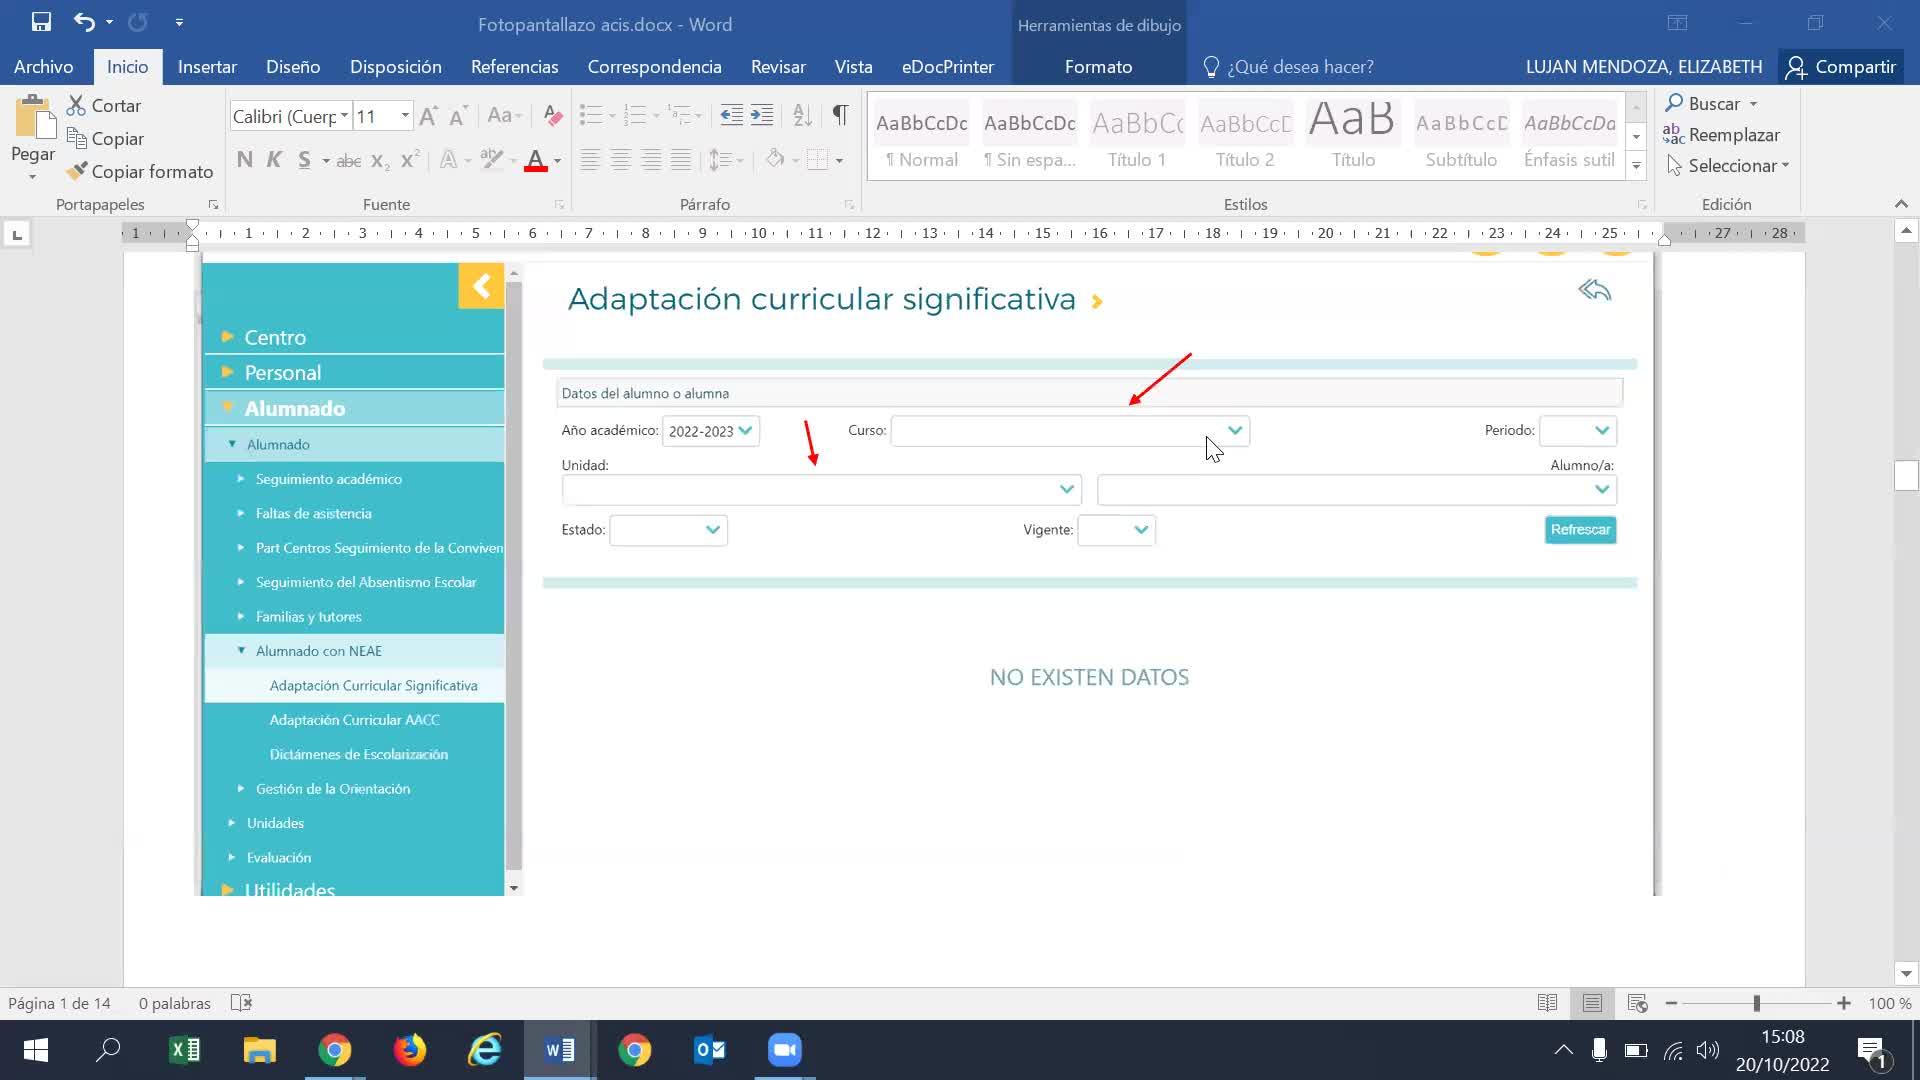Open the Insertar ribbon tab
This screenshot has width=1920, height=1080.
pyautogui.click(x=207, y=67)
